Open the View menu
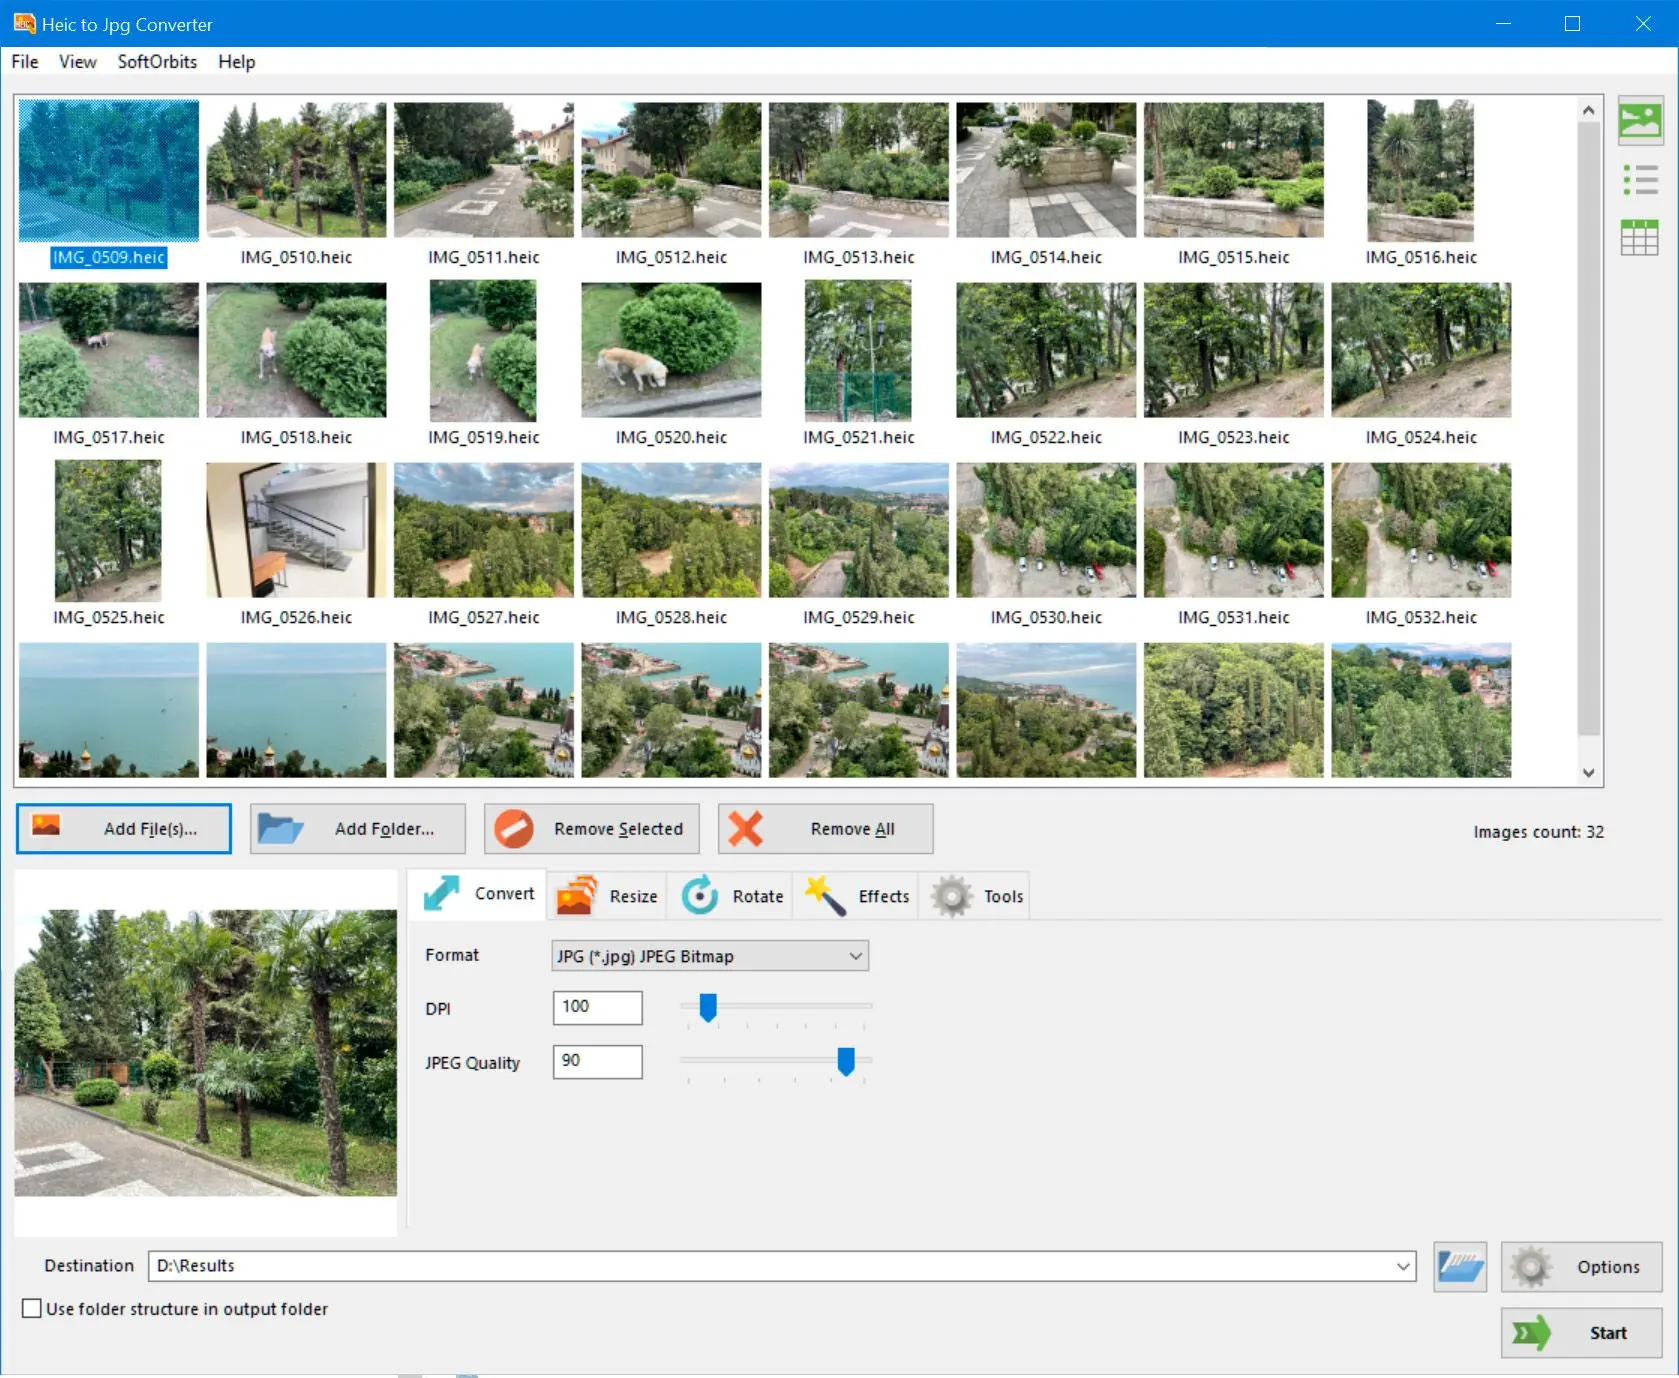The image size is (1679, 1378). click(77, 61)
